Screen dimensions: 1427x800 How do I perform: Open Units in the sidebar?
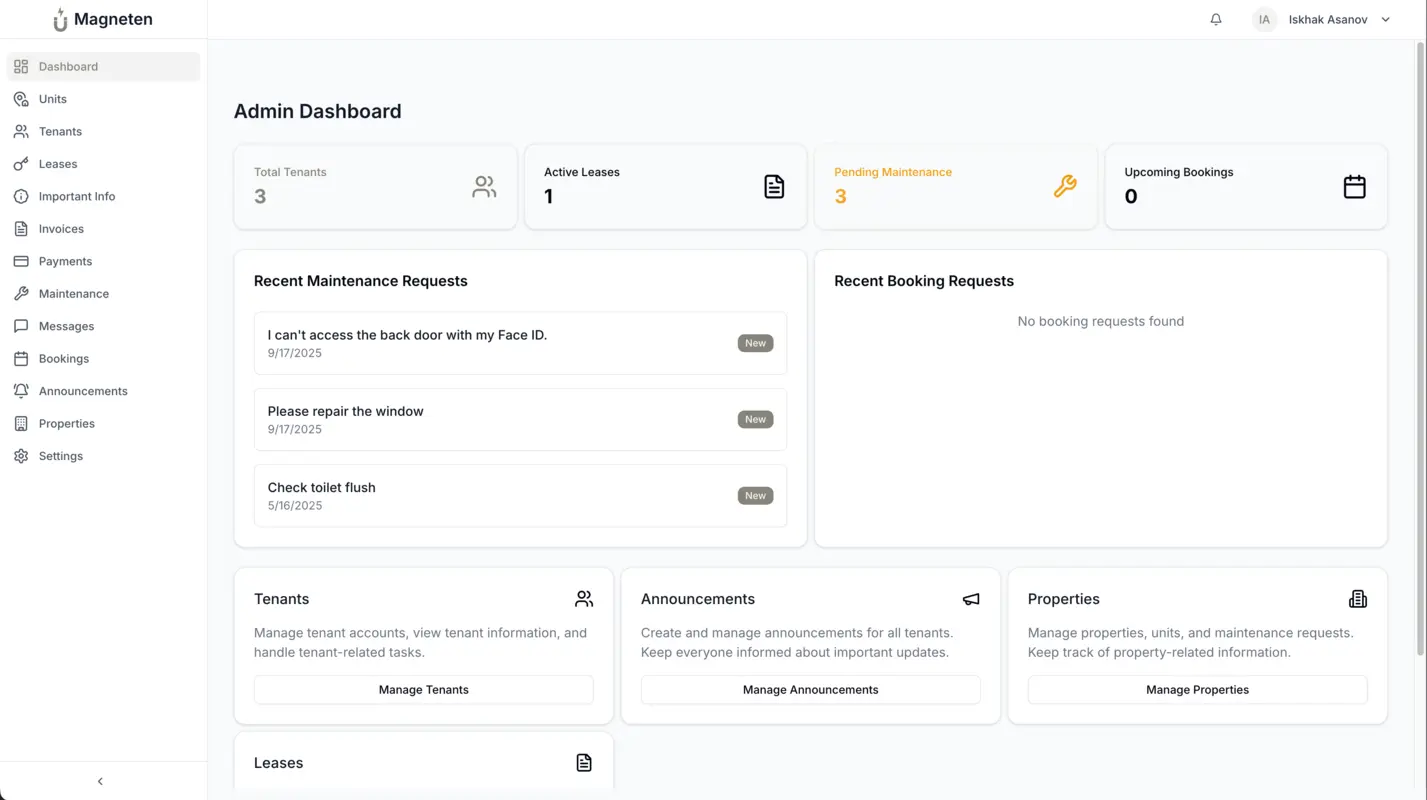[x=53, y=99]
